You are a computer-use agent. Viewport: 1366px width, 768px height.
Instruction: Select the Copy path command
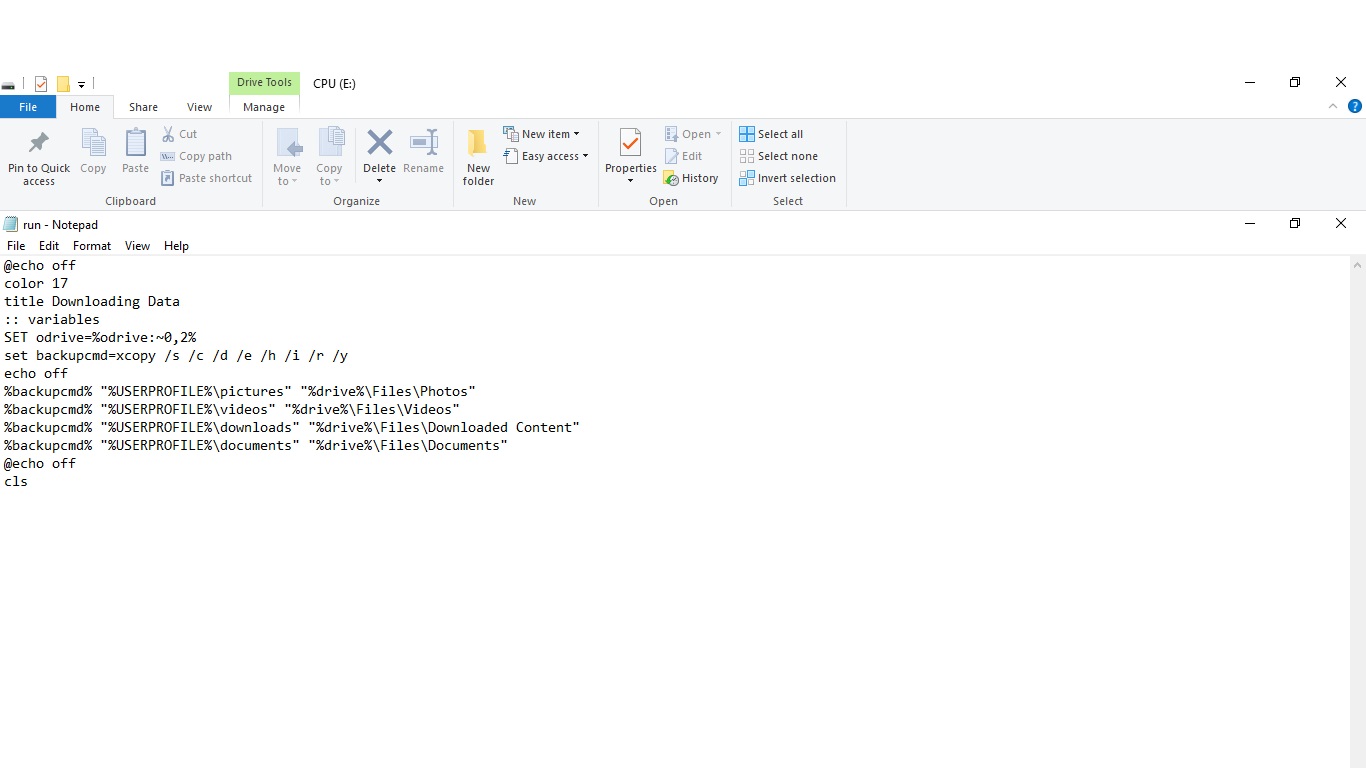(196, 156)
